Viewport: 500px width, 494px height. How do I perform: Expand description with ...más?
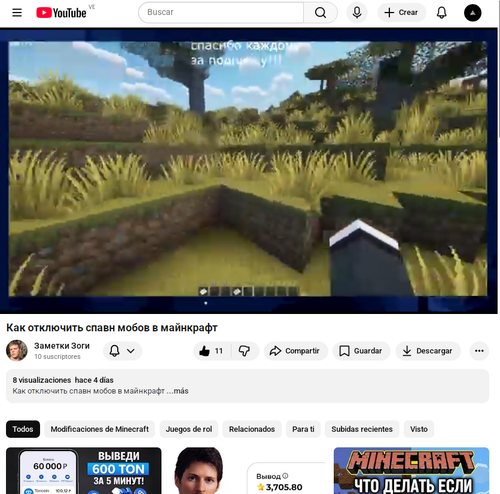(178, 391)
